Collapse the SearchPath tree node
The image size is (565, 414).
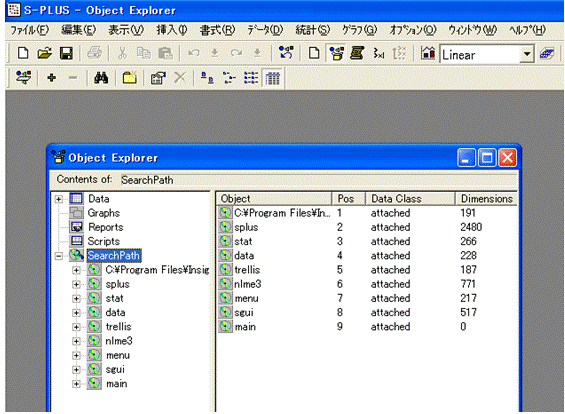(x=58, y=256)
